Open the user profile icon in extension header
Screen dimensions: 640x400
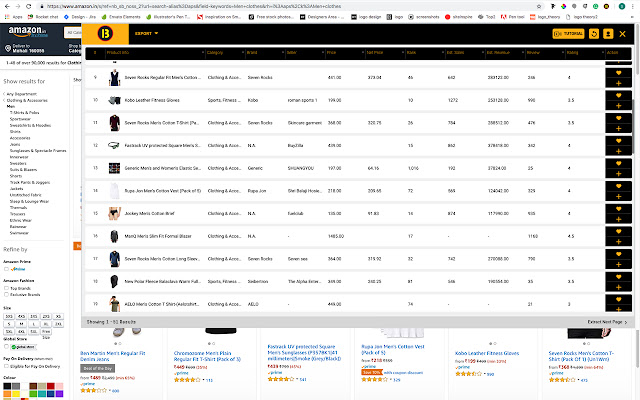coord(608,34)
